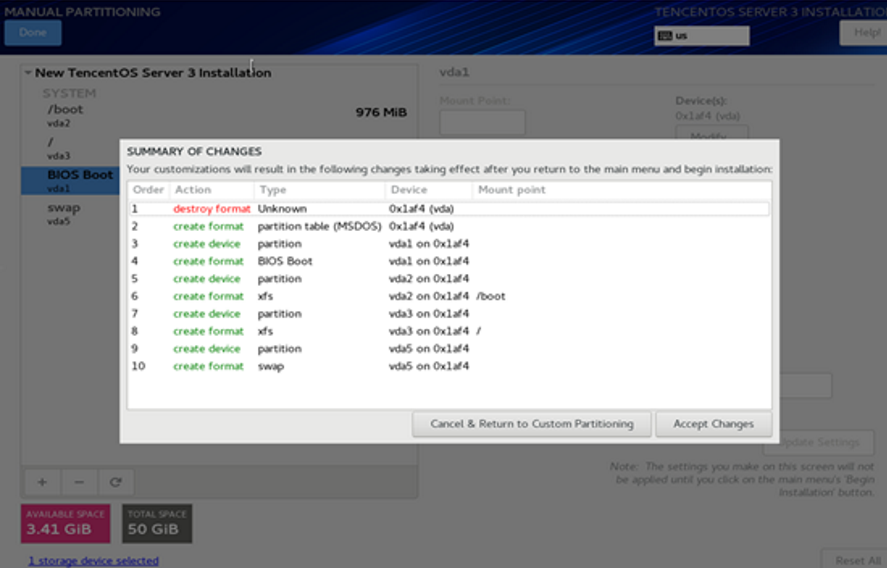Click the Accept Changes button
Screen dimensions: 887x568
[713, 424]
